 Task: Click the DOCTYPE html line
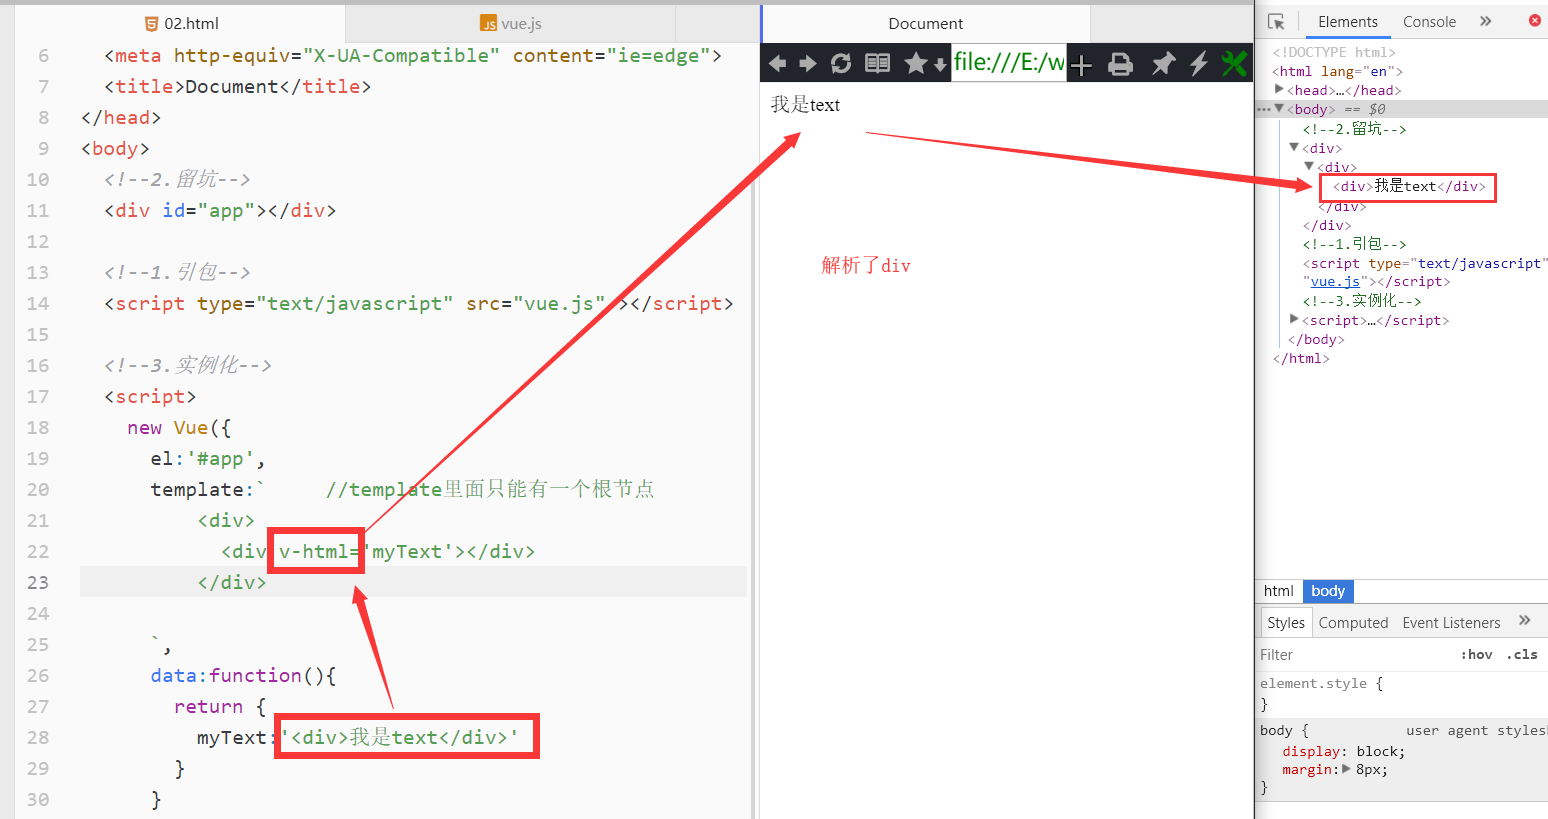(1334, 52)
